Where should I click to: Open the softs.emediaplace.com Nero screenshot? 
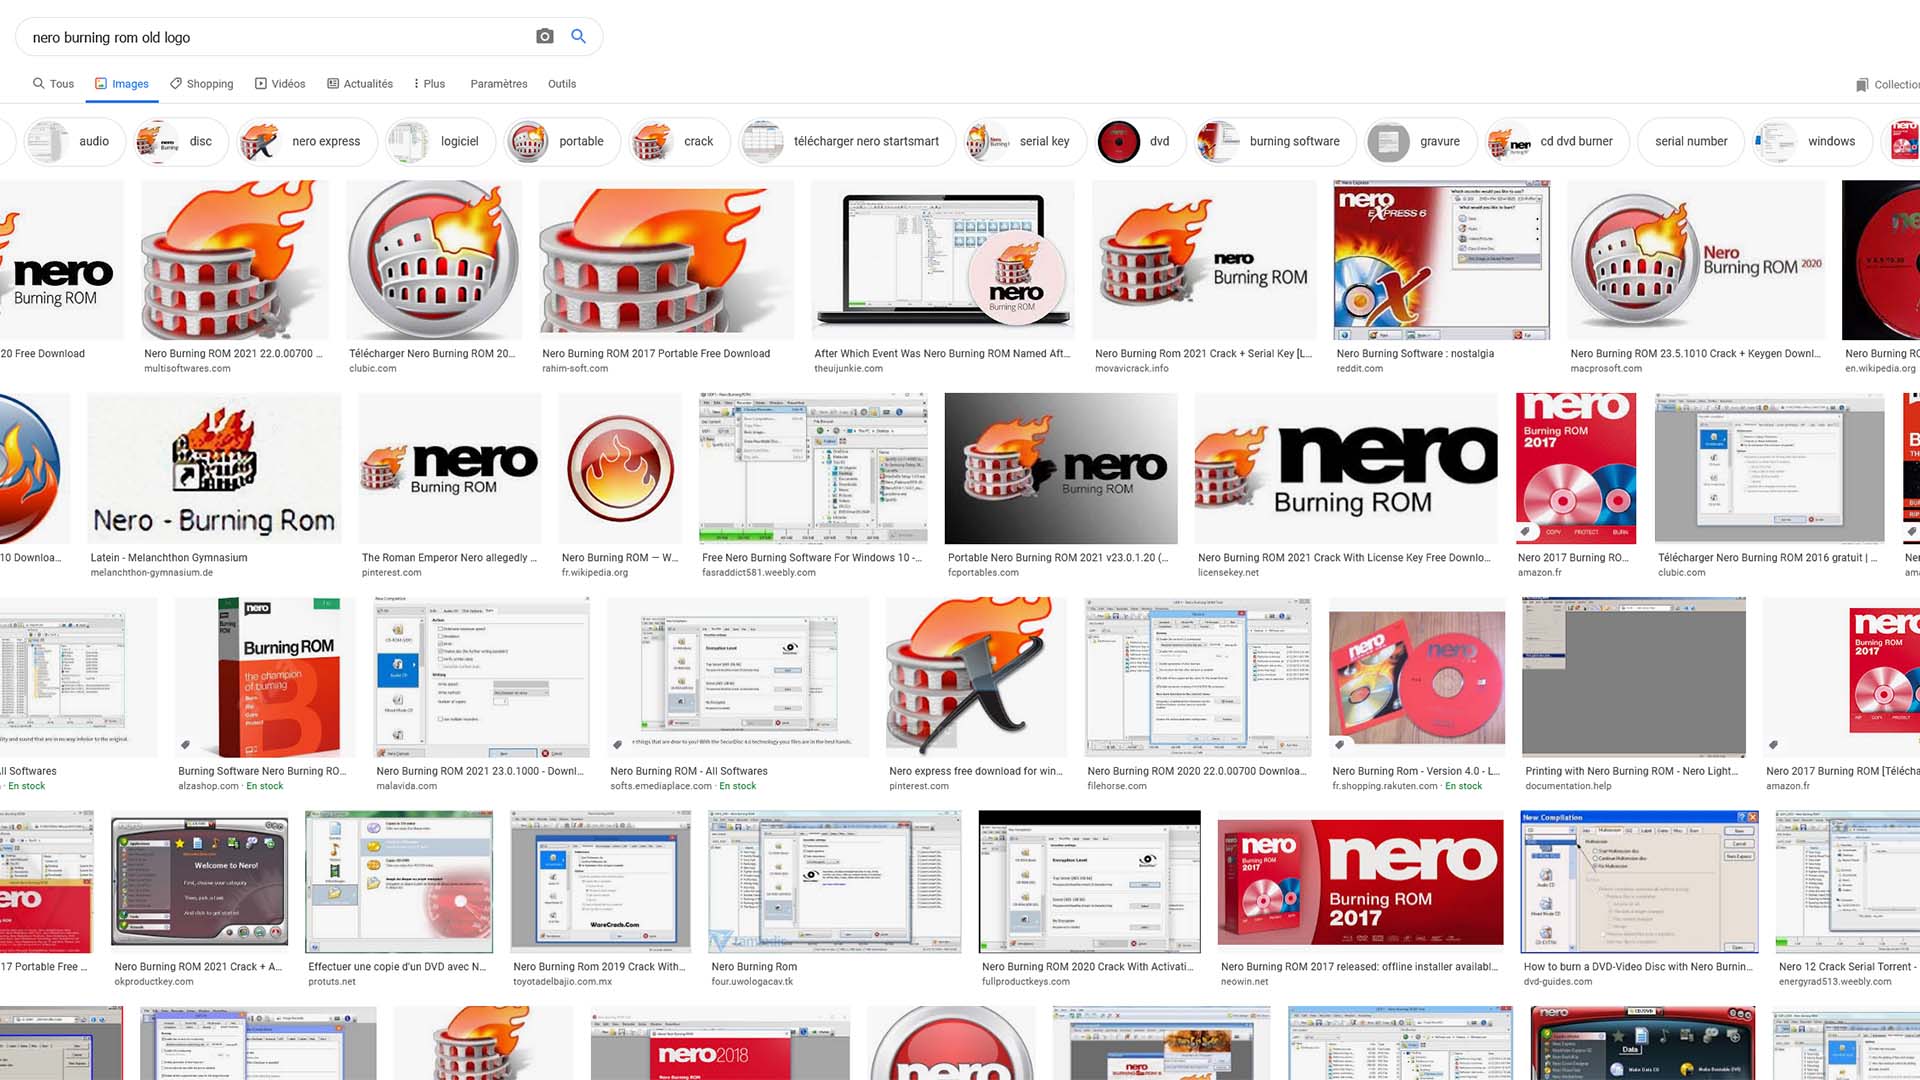click(738, 677)
